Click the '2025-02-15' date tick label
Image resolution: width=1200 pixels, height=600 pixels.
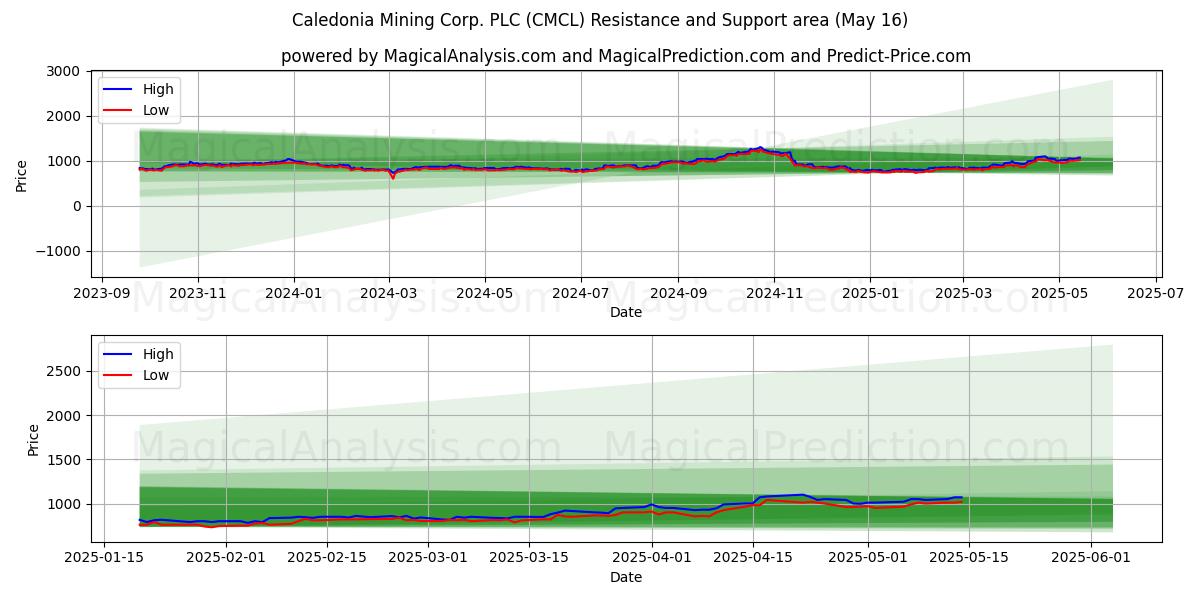(x=327, y=560)
